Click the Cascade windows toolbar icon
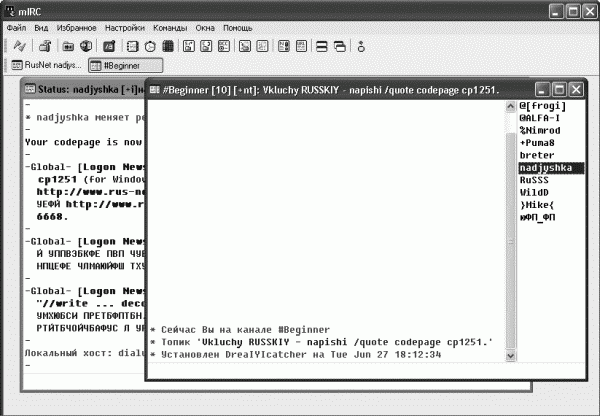 coord(340,46)
